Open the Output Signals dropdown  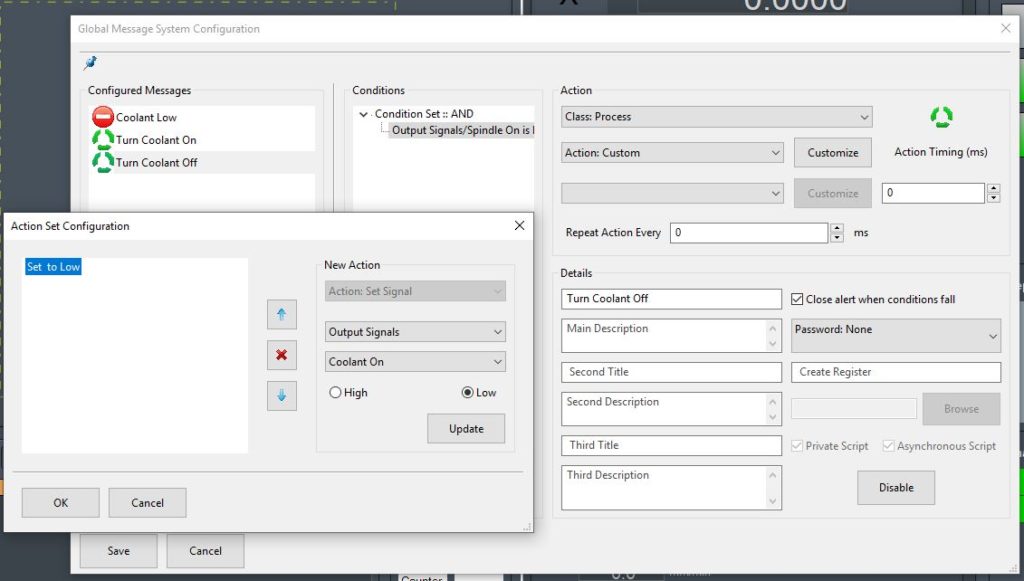coord(415,332)
